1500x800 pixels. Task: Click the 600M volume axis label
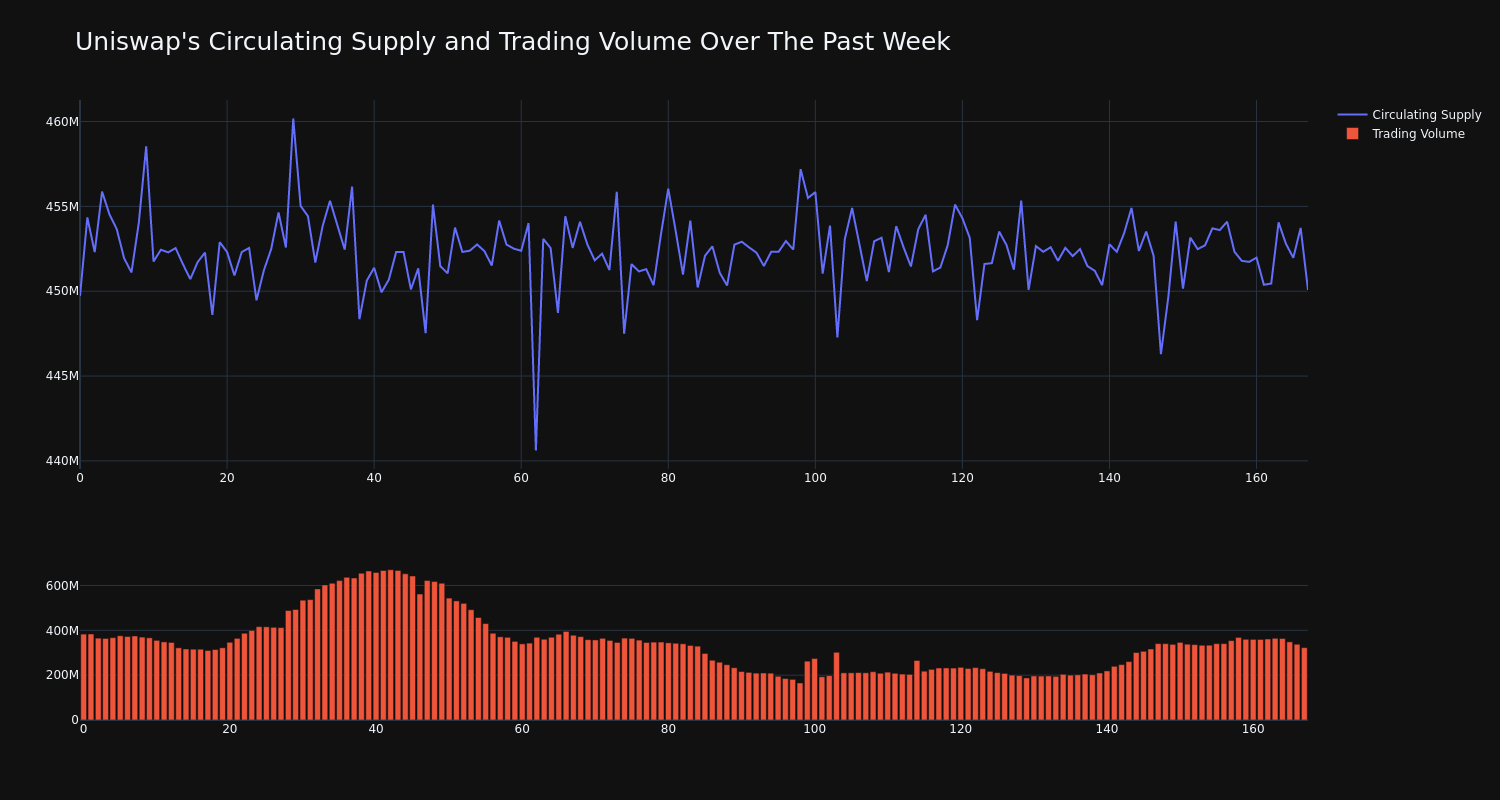tap(62, 585)
